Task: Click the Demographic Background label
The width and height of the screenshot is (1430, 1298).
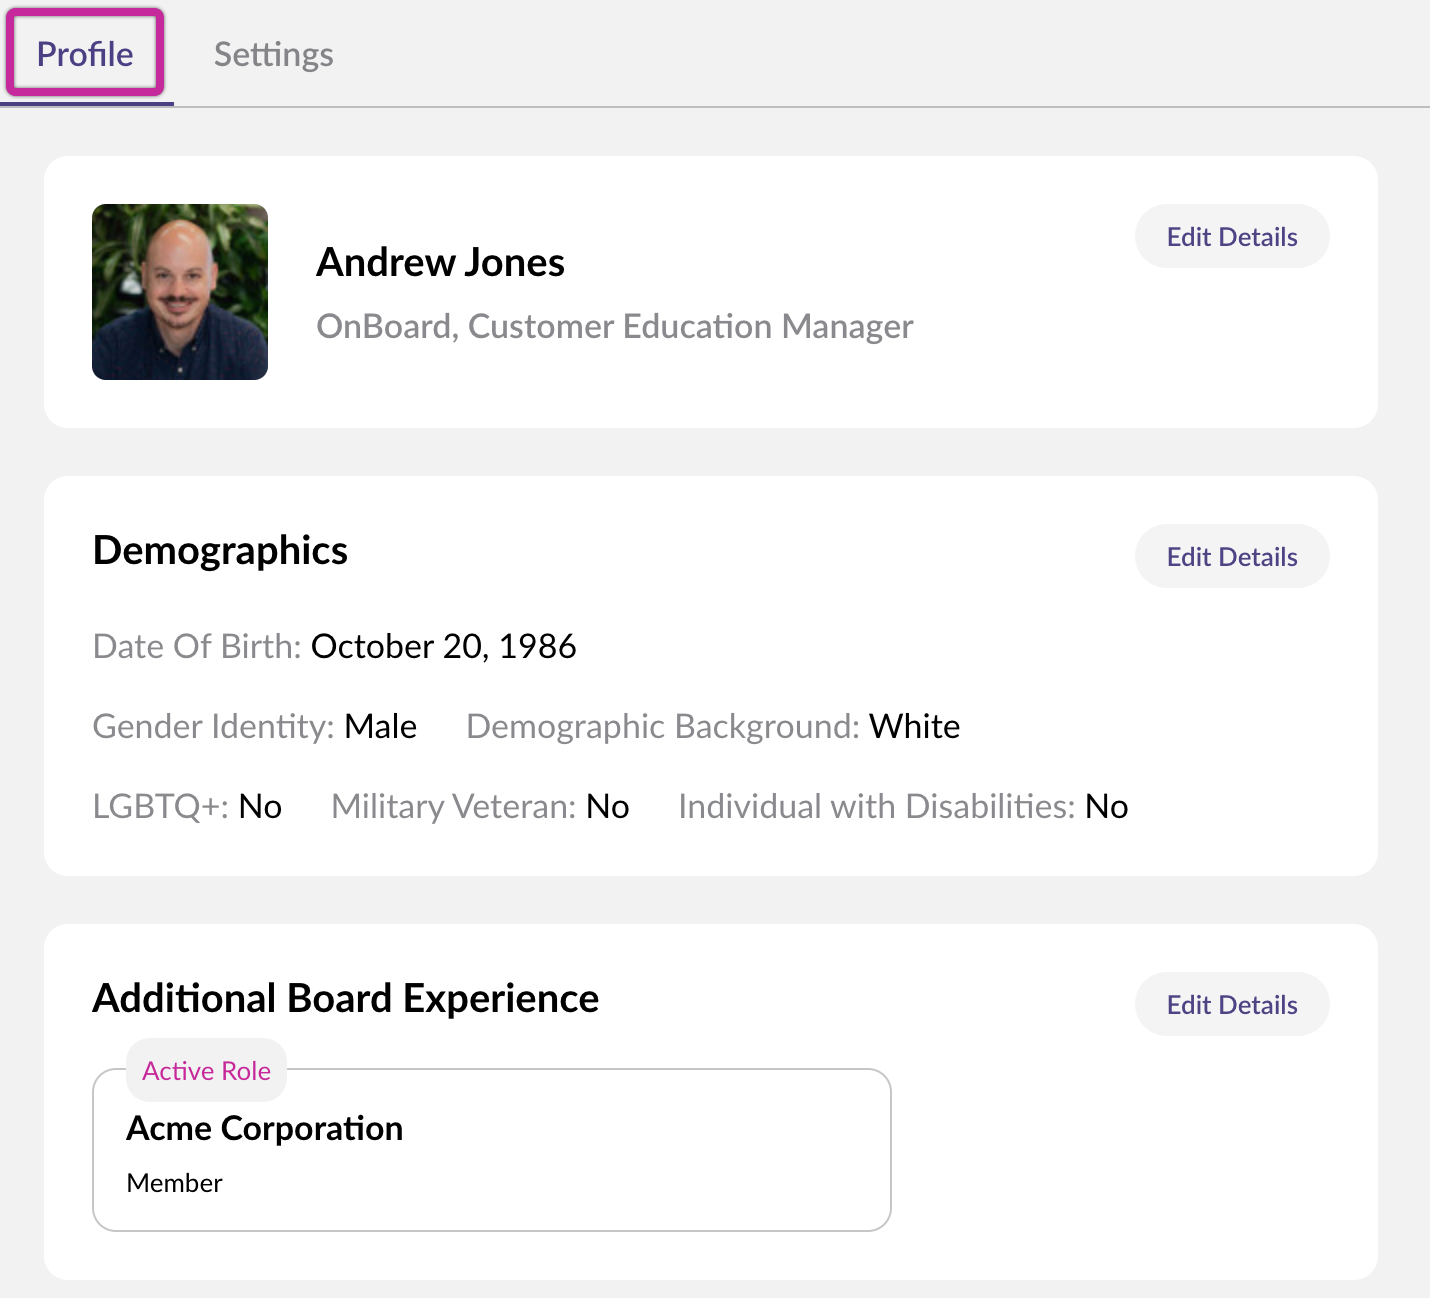Action: [663, 726]
